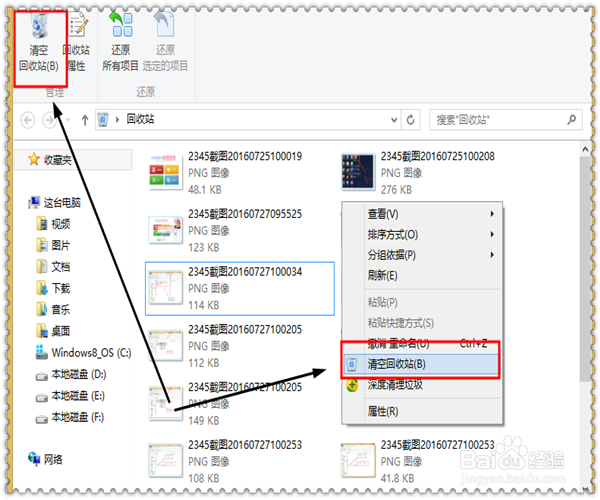Select thumbnail of 2345截图20160725100019
This screenshot has width=600, height=500.
pos(165,172)
